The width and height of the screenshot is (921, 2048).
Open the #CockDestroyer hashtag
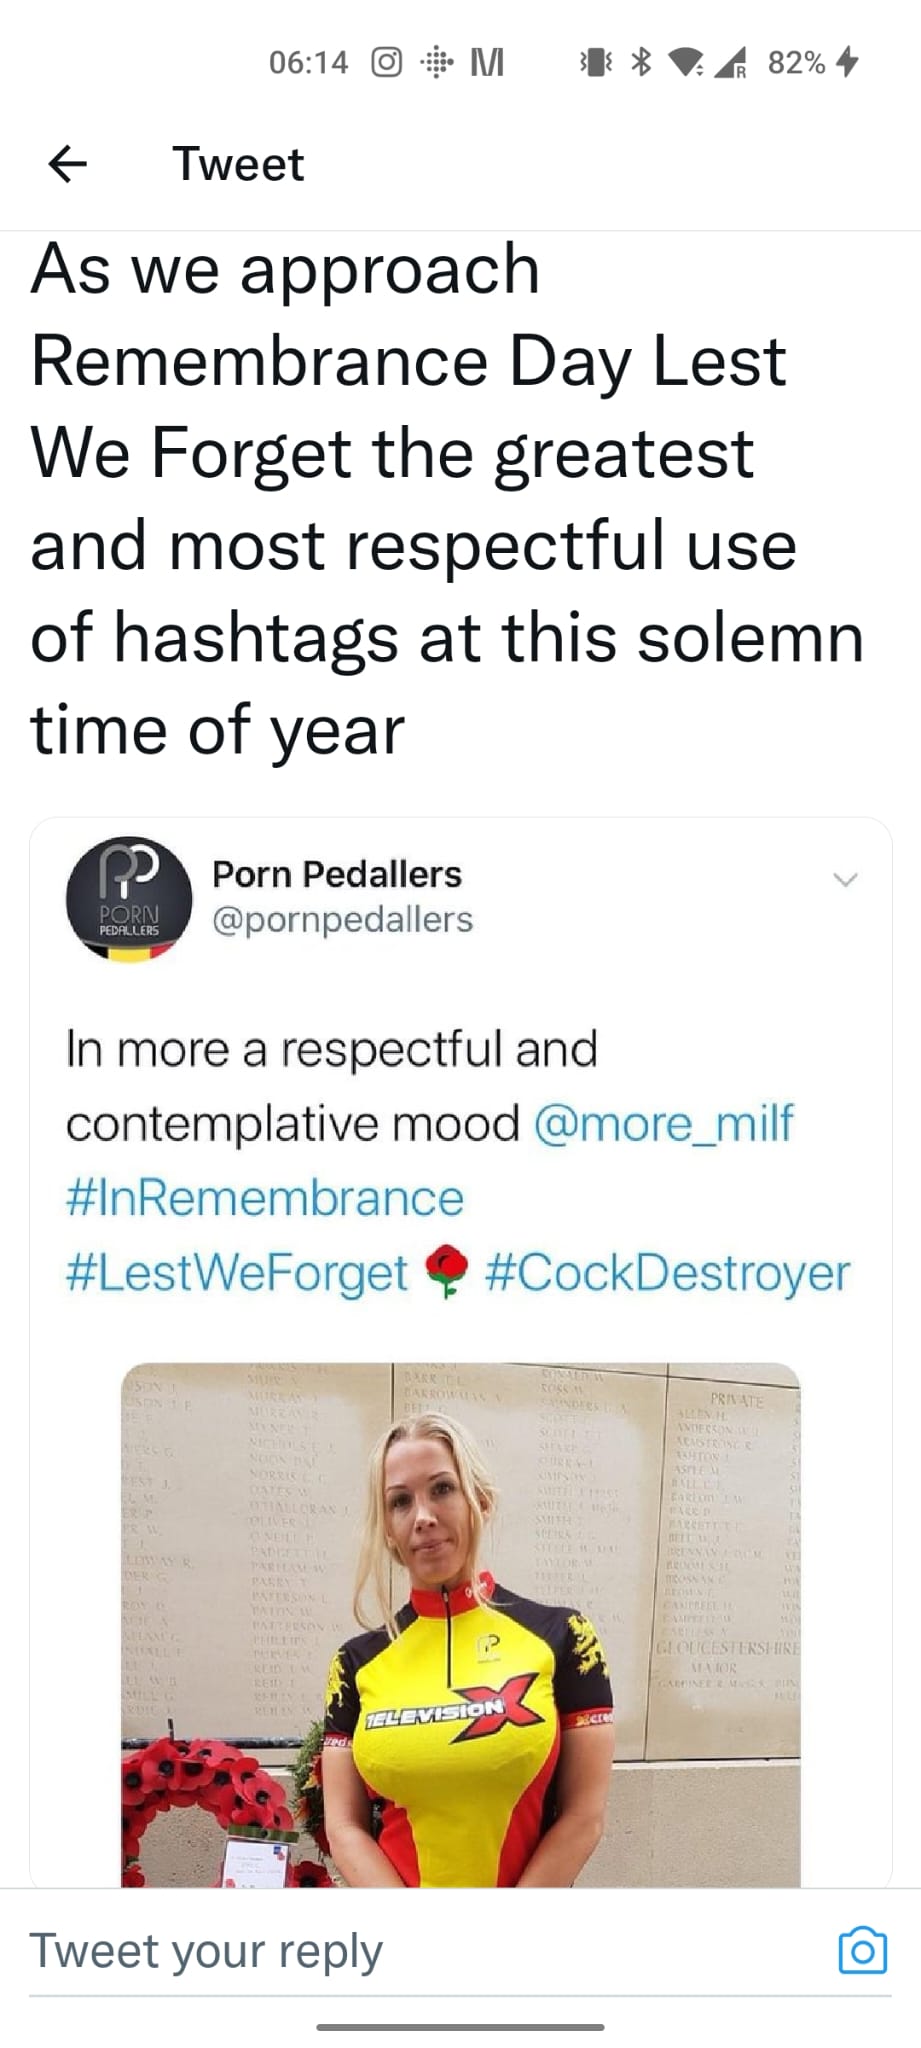(x=667, y=1272)
